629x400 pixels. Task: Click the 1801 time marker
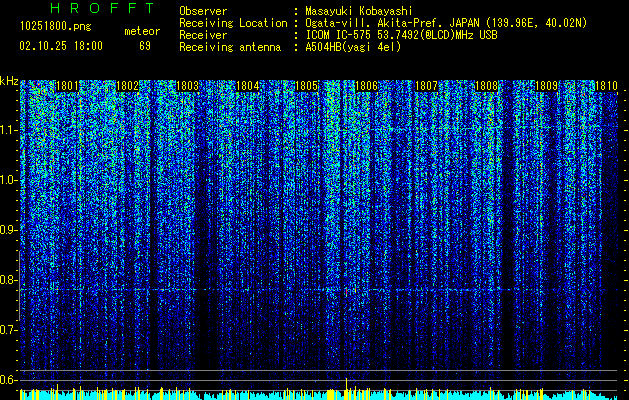click(67, 86)
